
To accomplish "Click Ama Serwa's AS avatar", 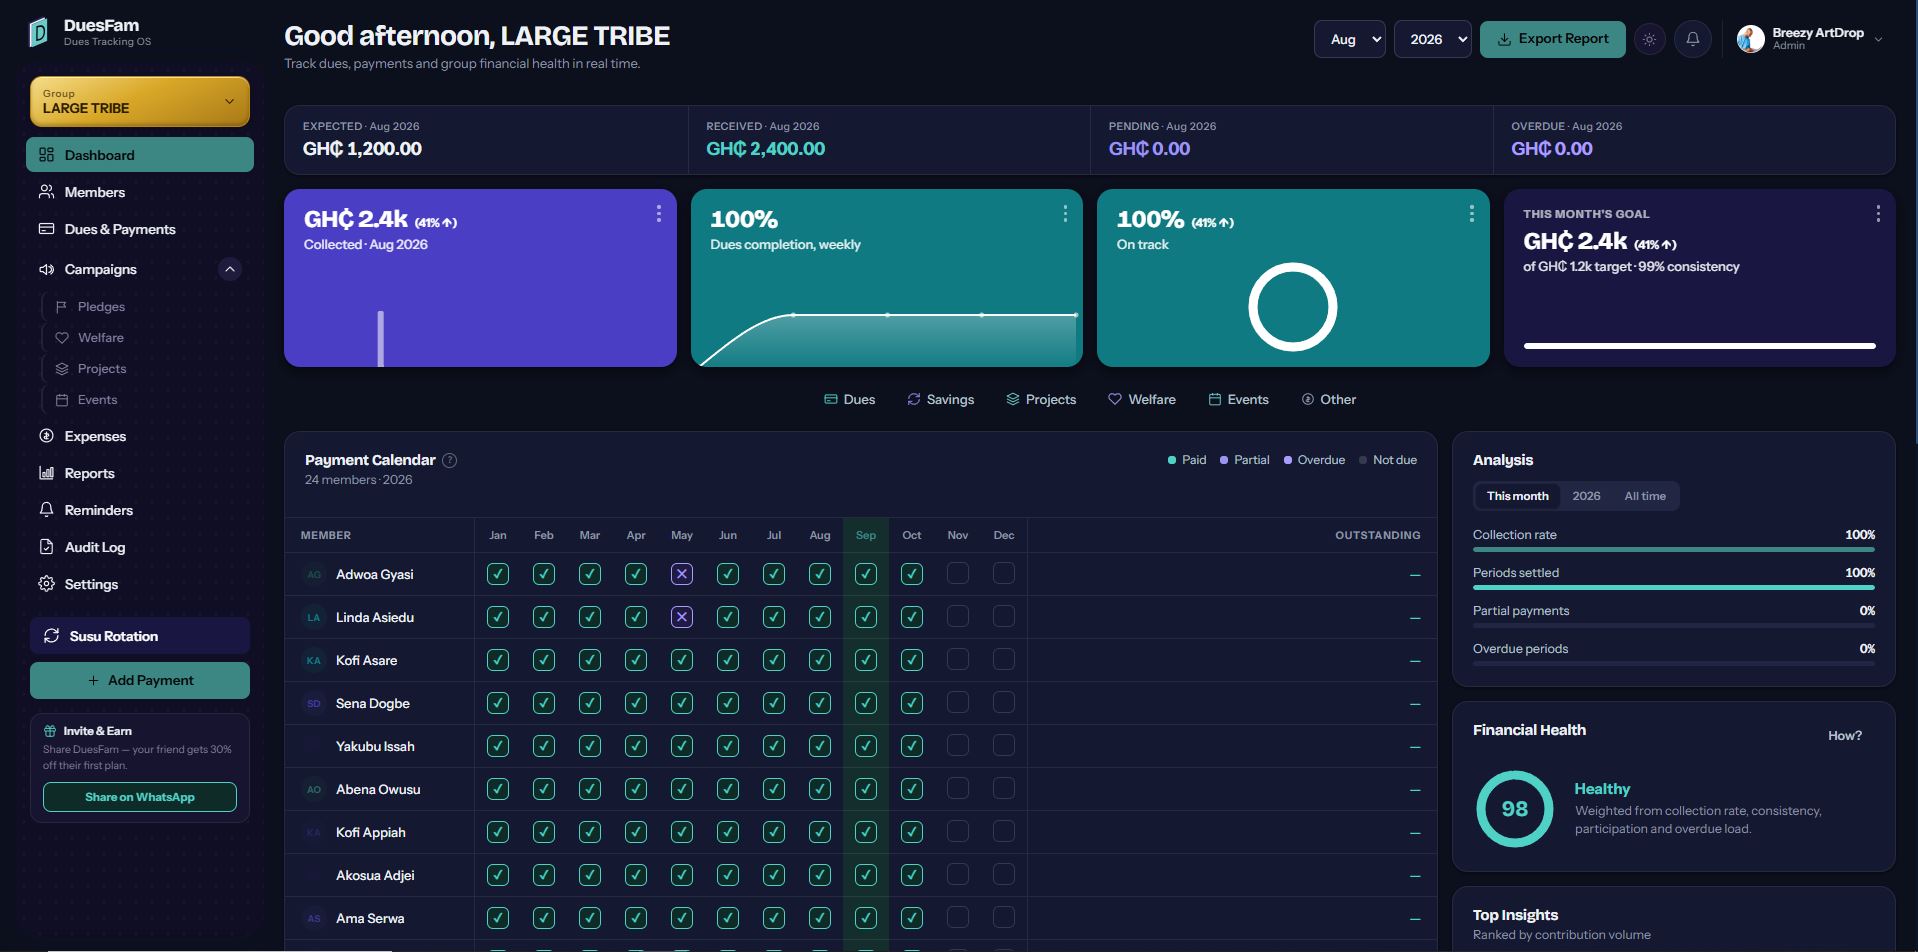I will tap(314, 919).
